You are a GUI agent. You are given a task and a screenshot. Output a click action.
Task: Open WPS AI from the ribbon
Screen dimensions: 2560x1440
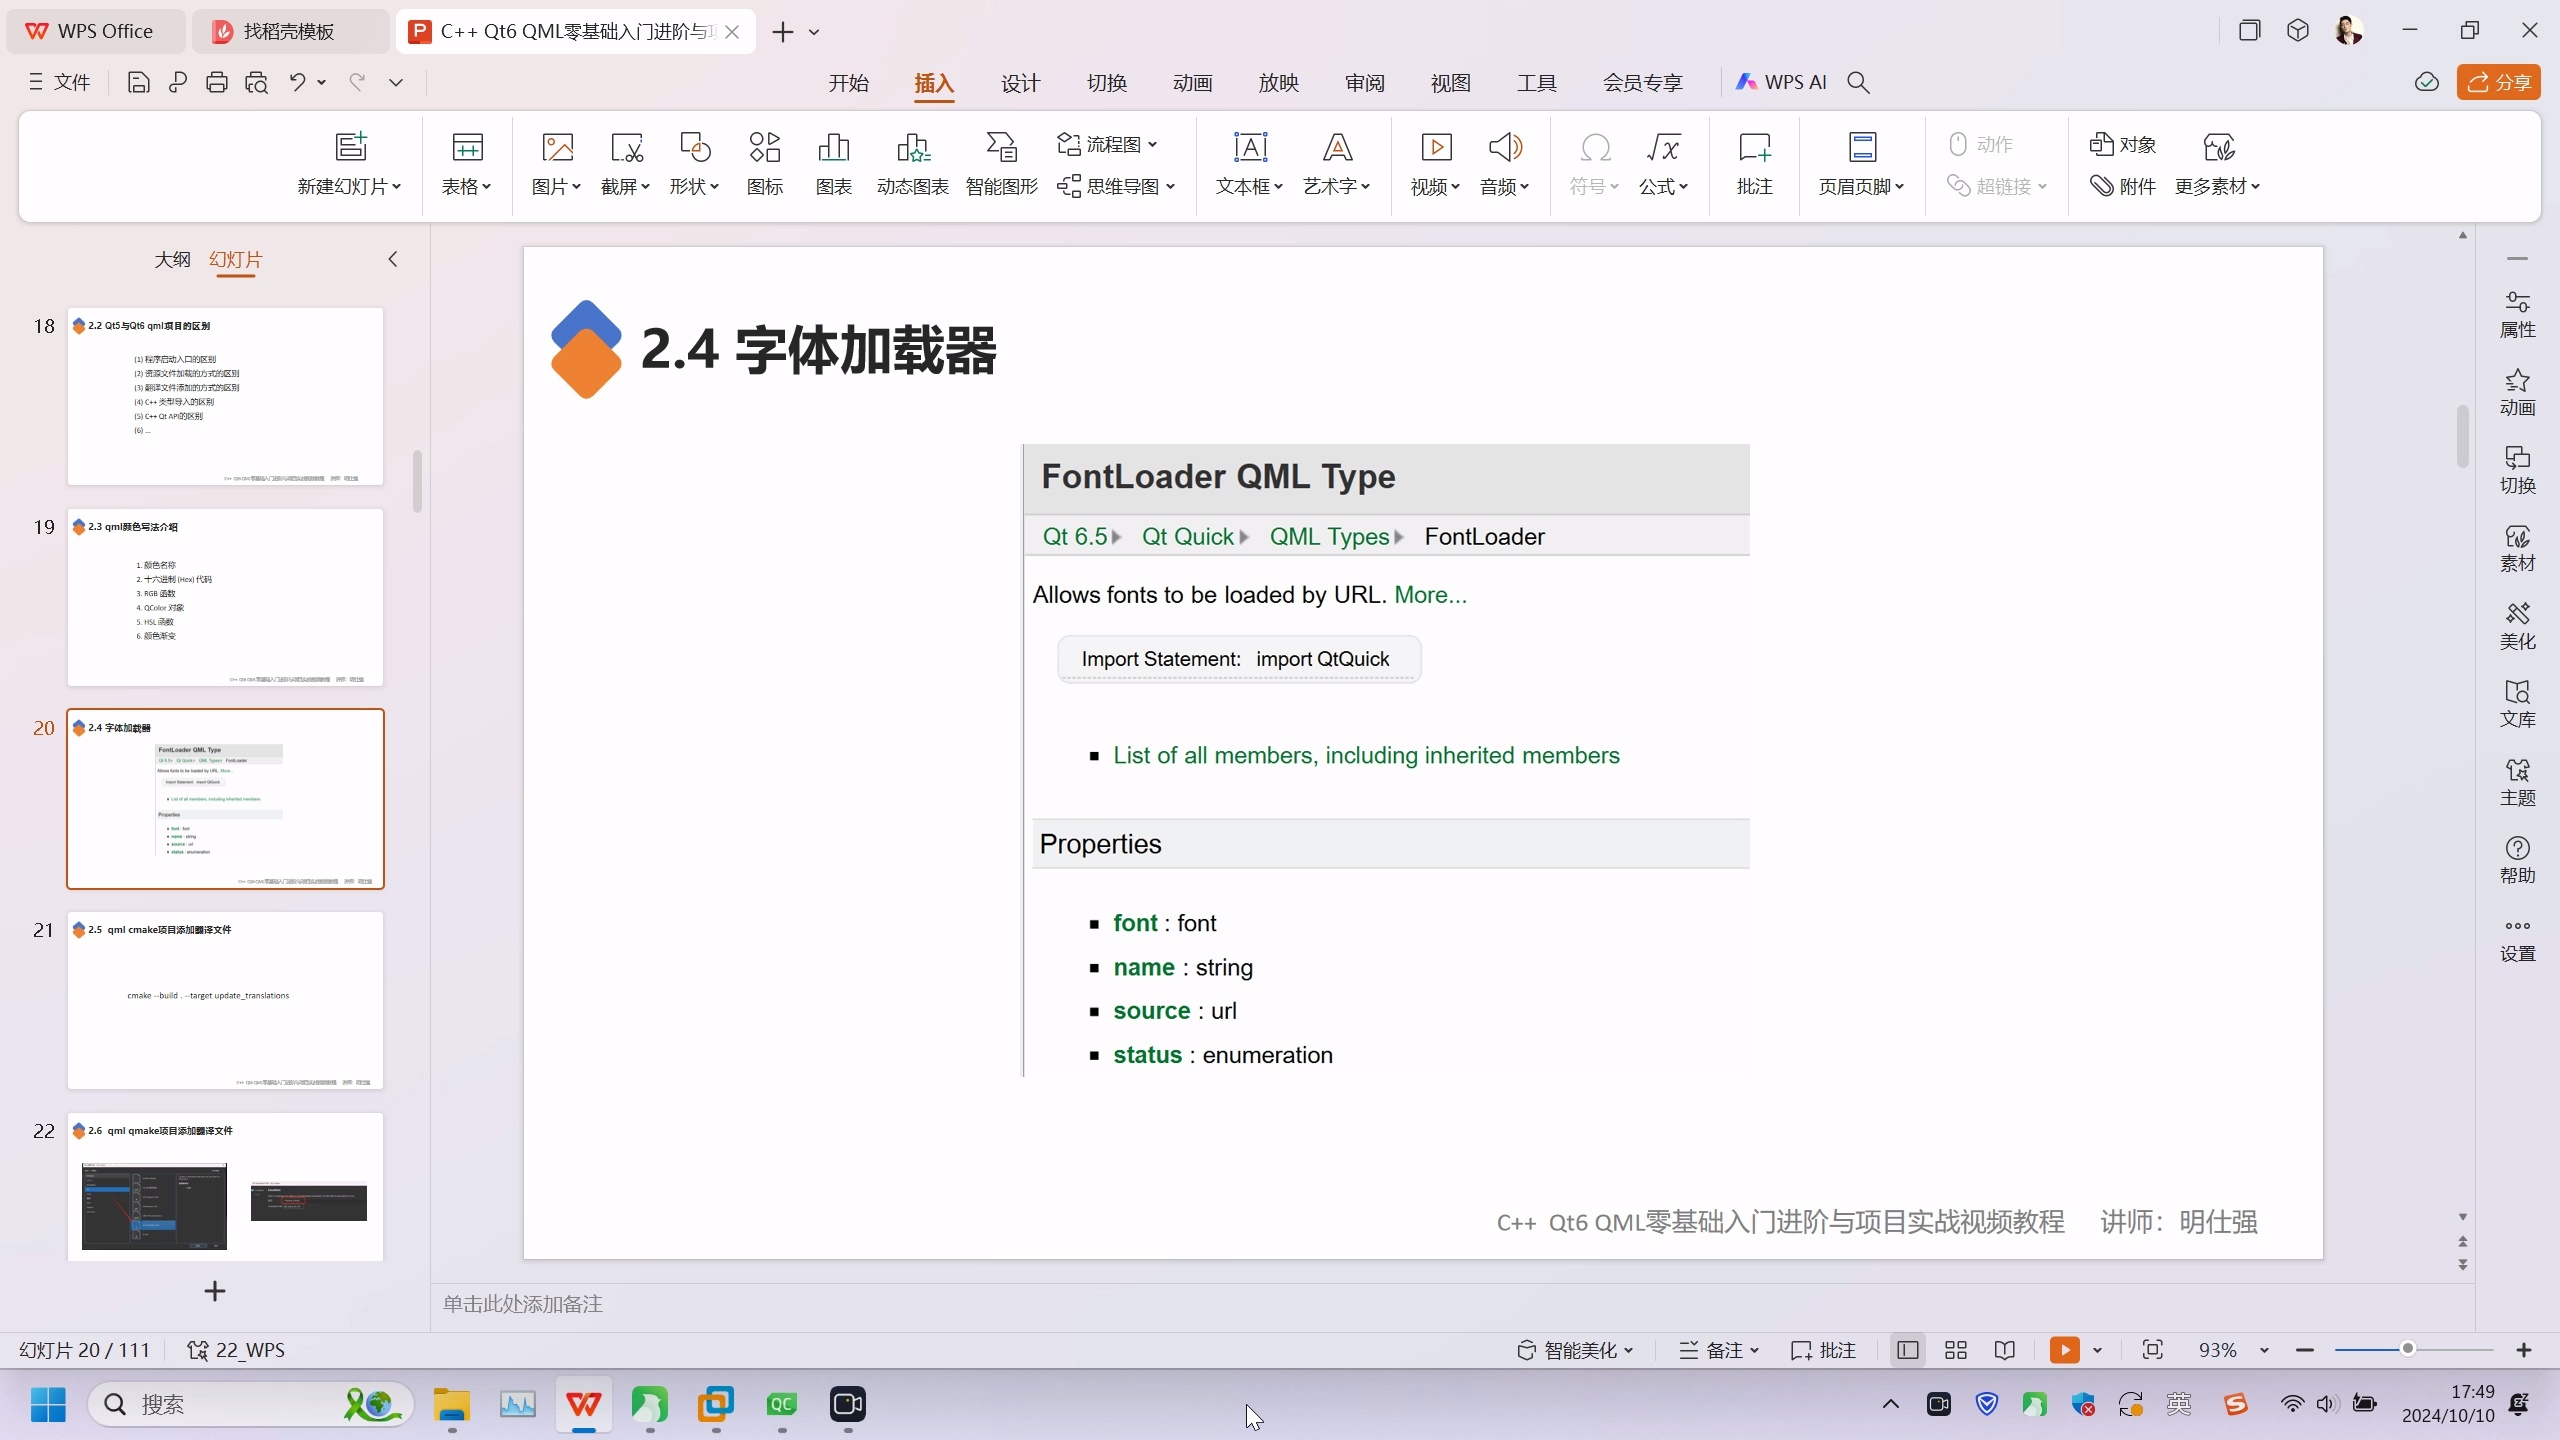click(x=1781, y=82)
